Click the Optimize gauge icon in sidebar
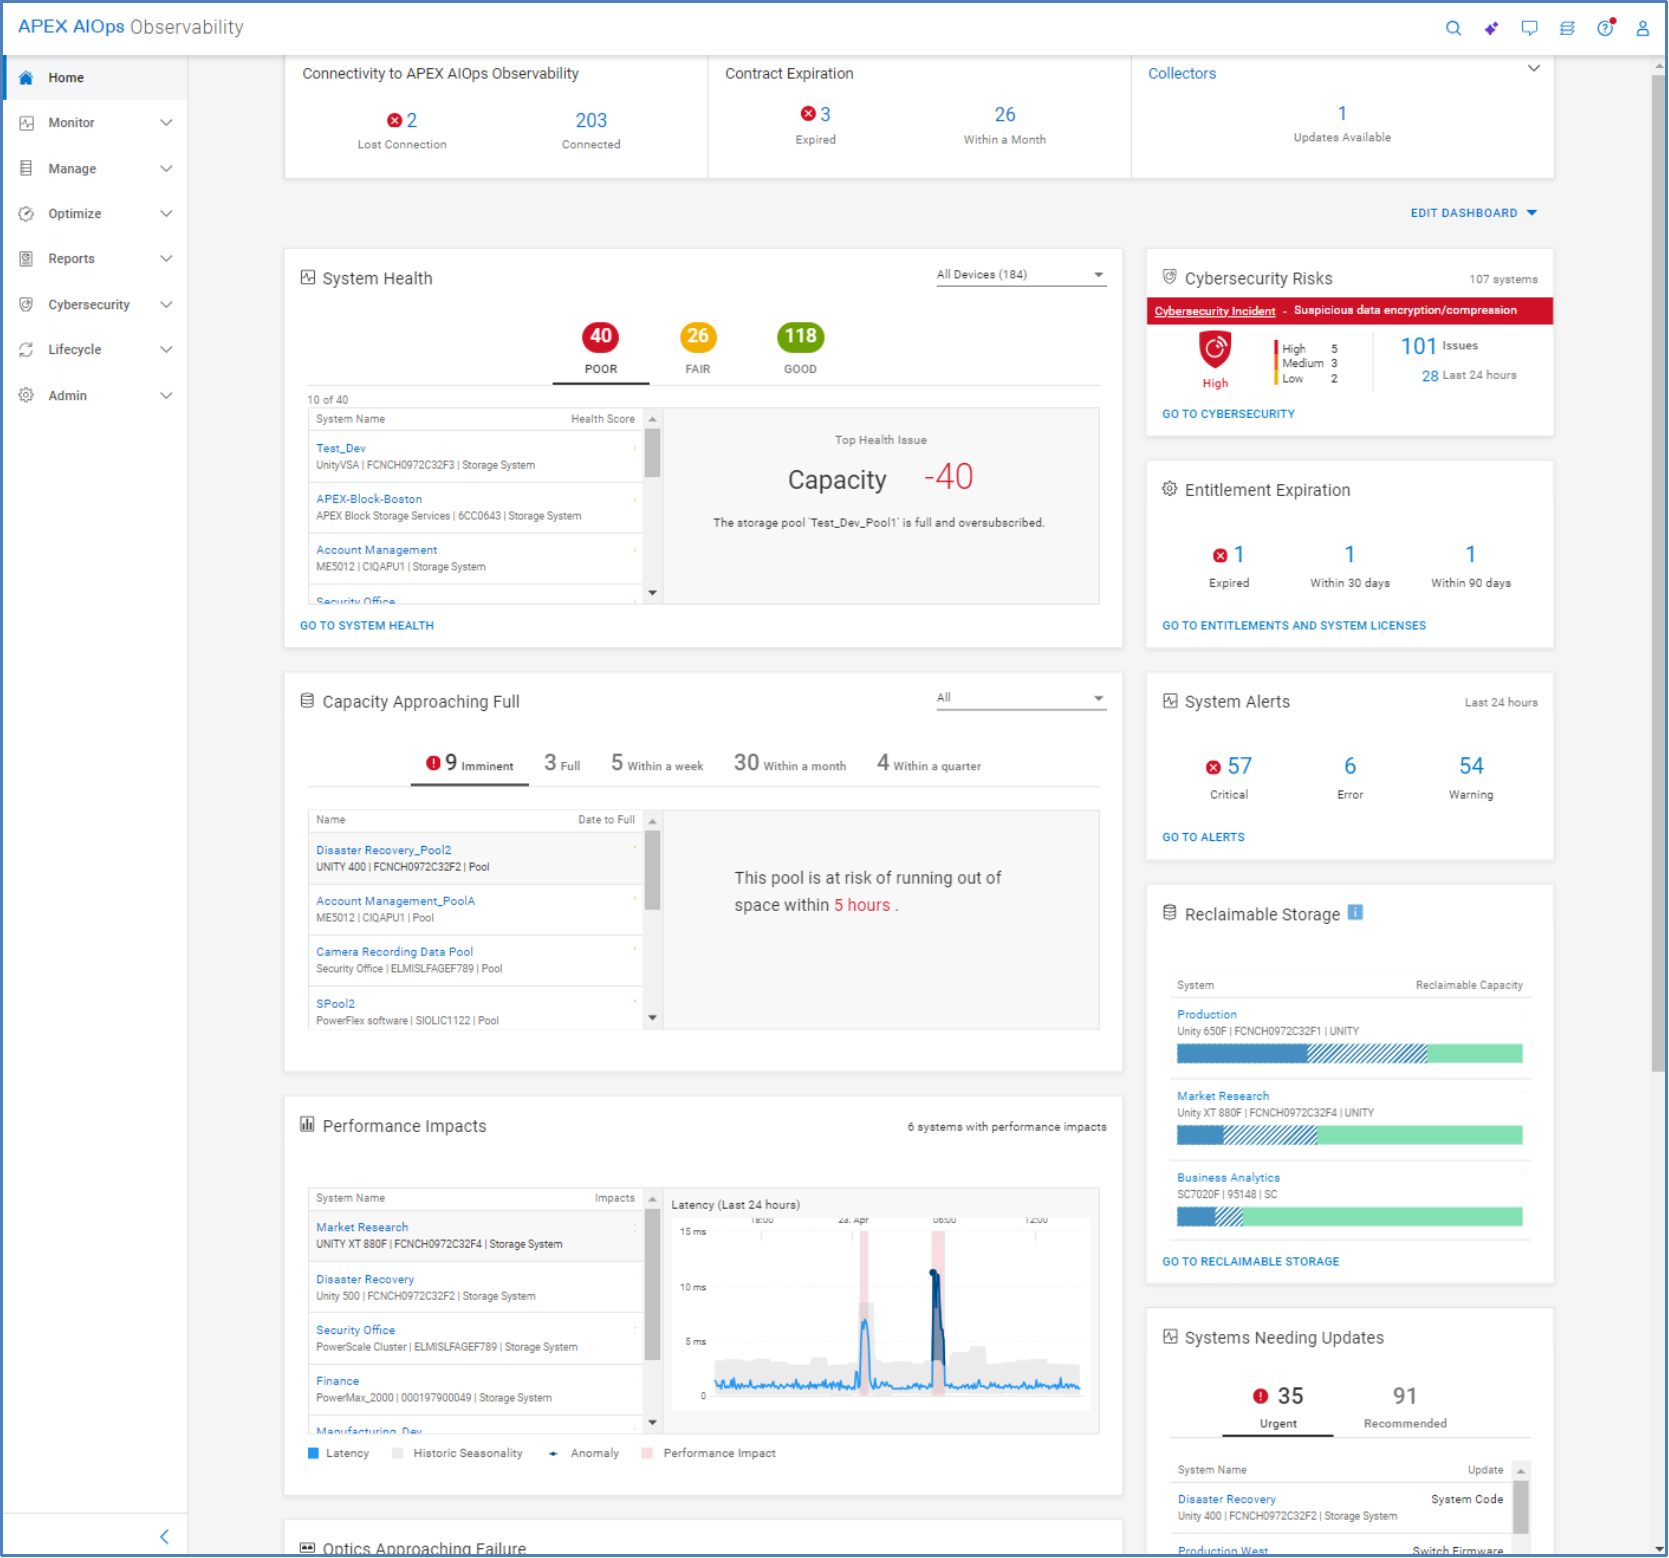 point(27,214)
